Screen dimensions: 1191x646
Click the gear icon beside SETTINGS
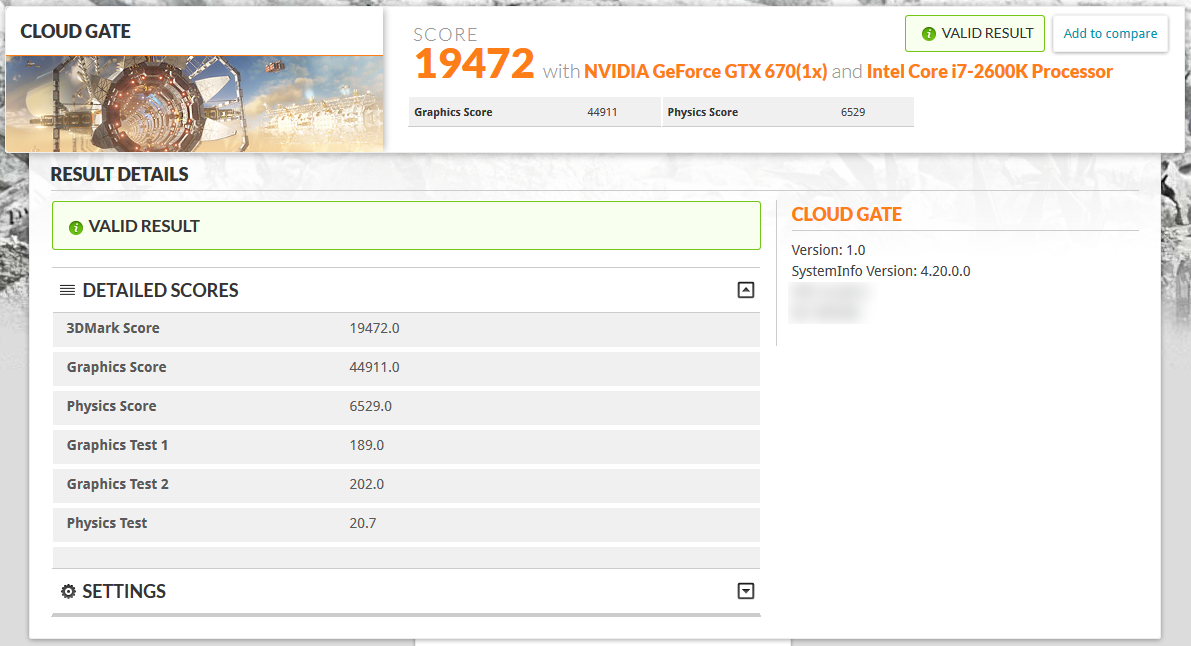pos(68,591)
